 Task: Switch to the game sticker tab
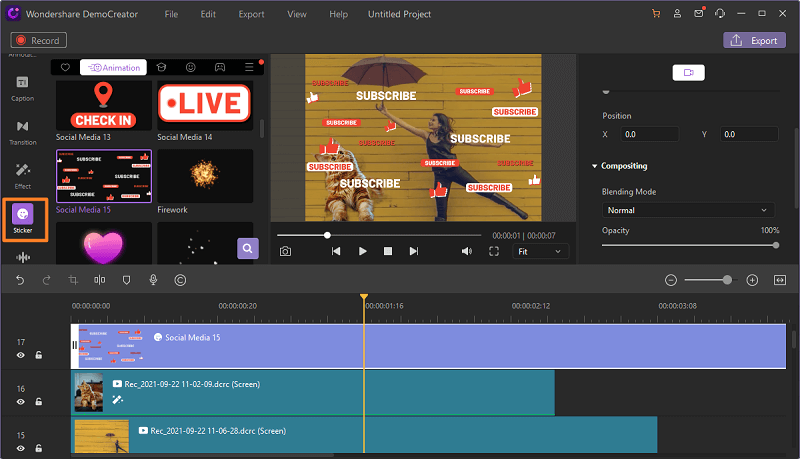220,67
